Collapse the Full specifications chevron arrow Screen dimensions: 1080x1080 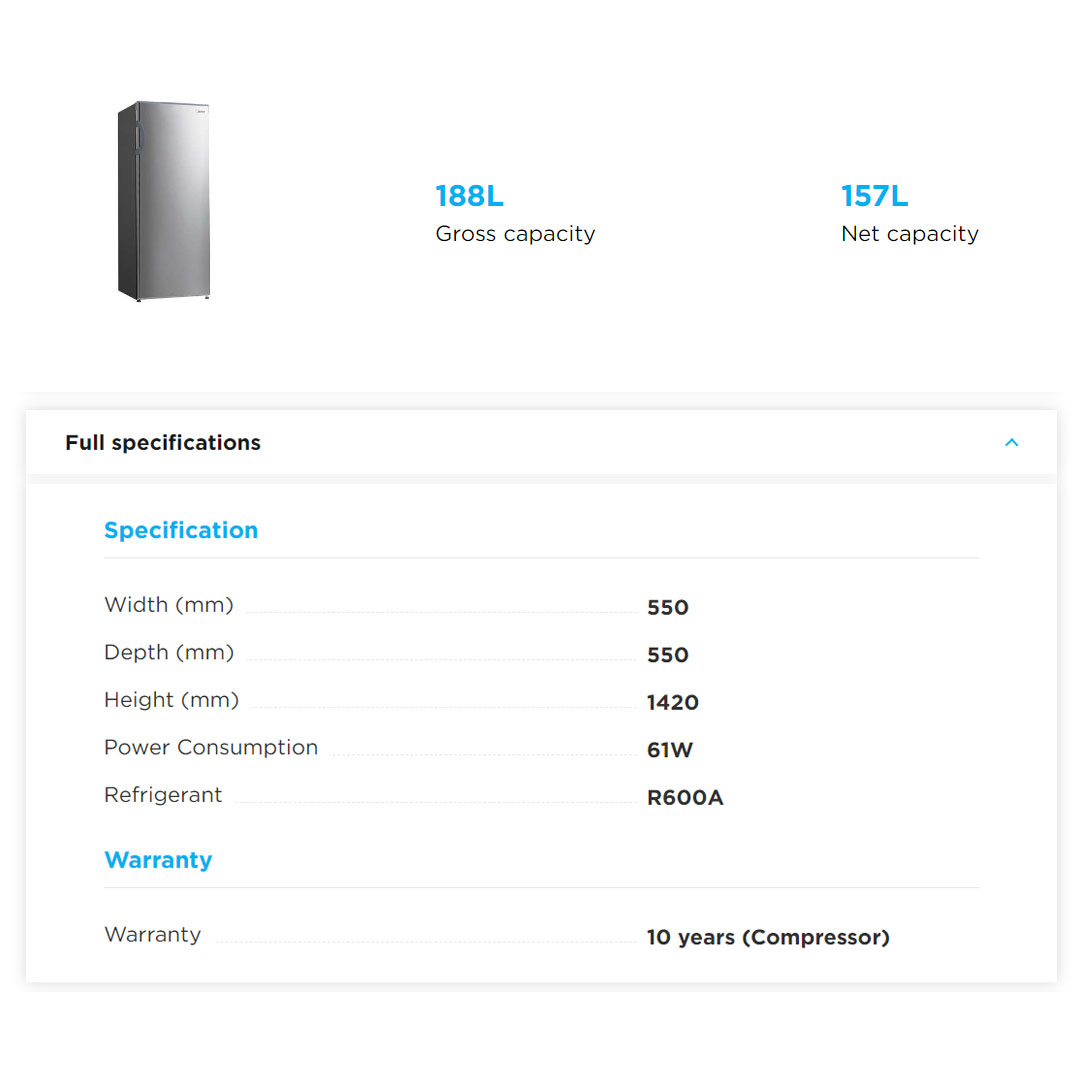point(1011,442)
